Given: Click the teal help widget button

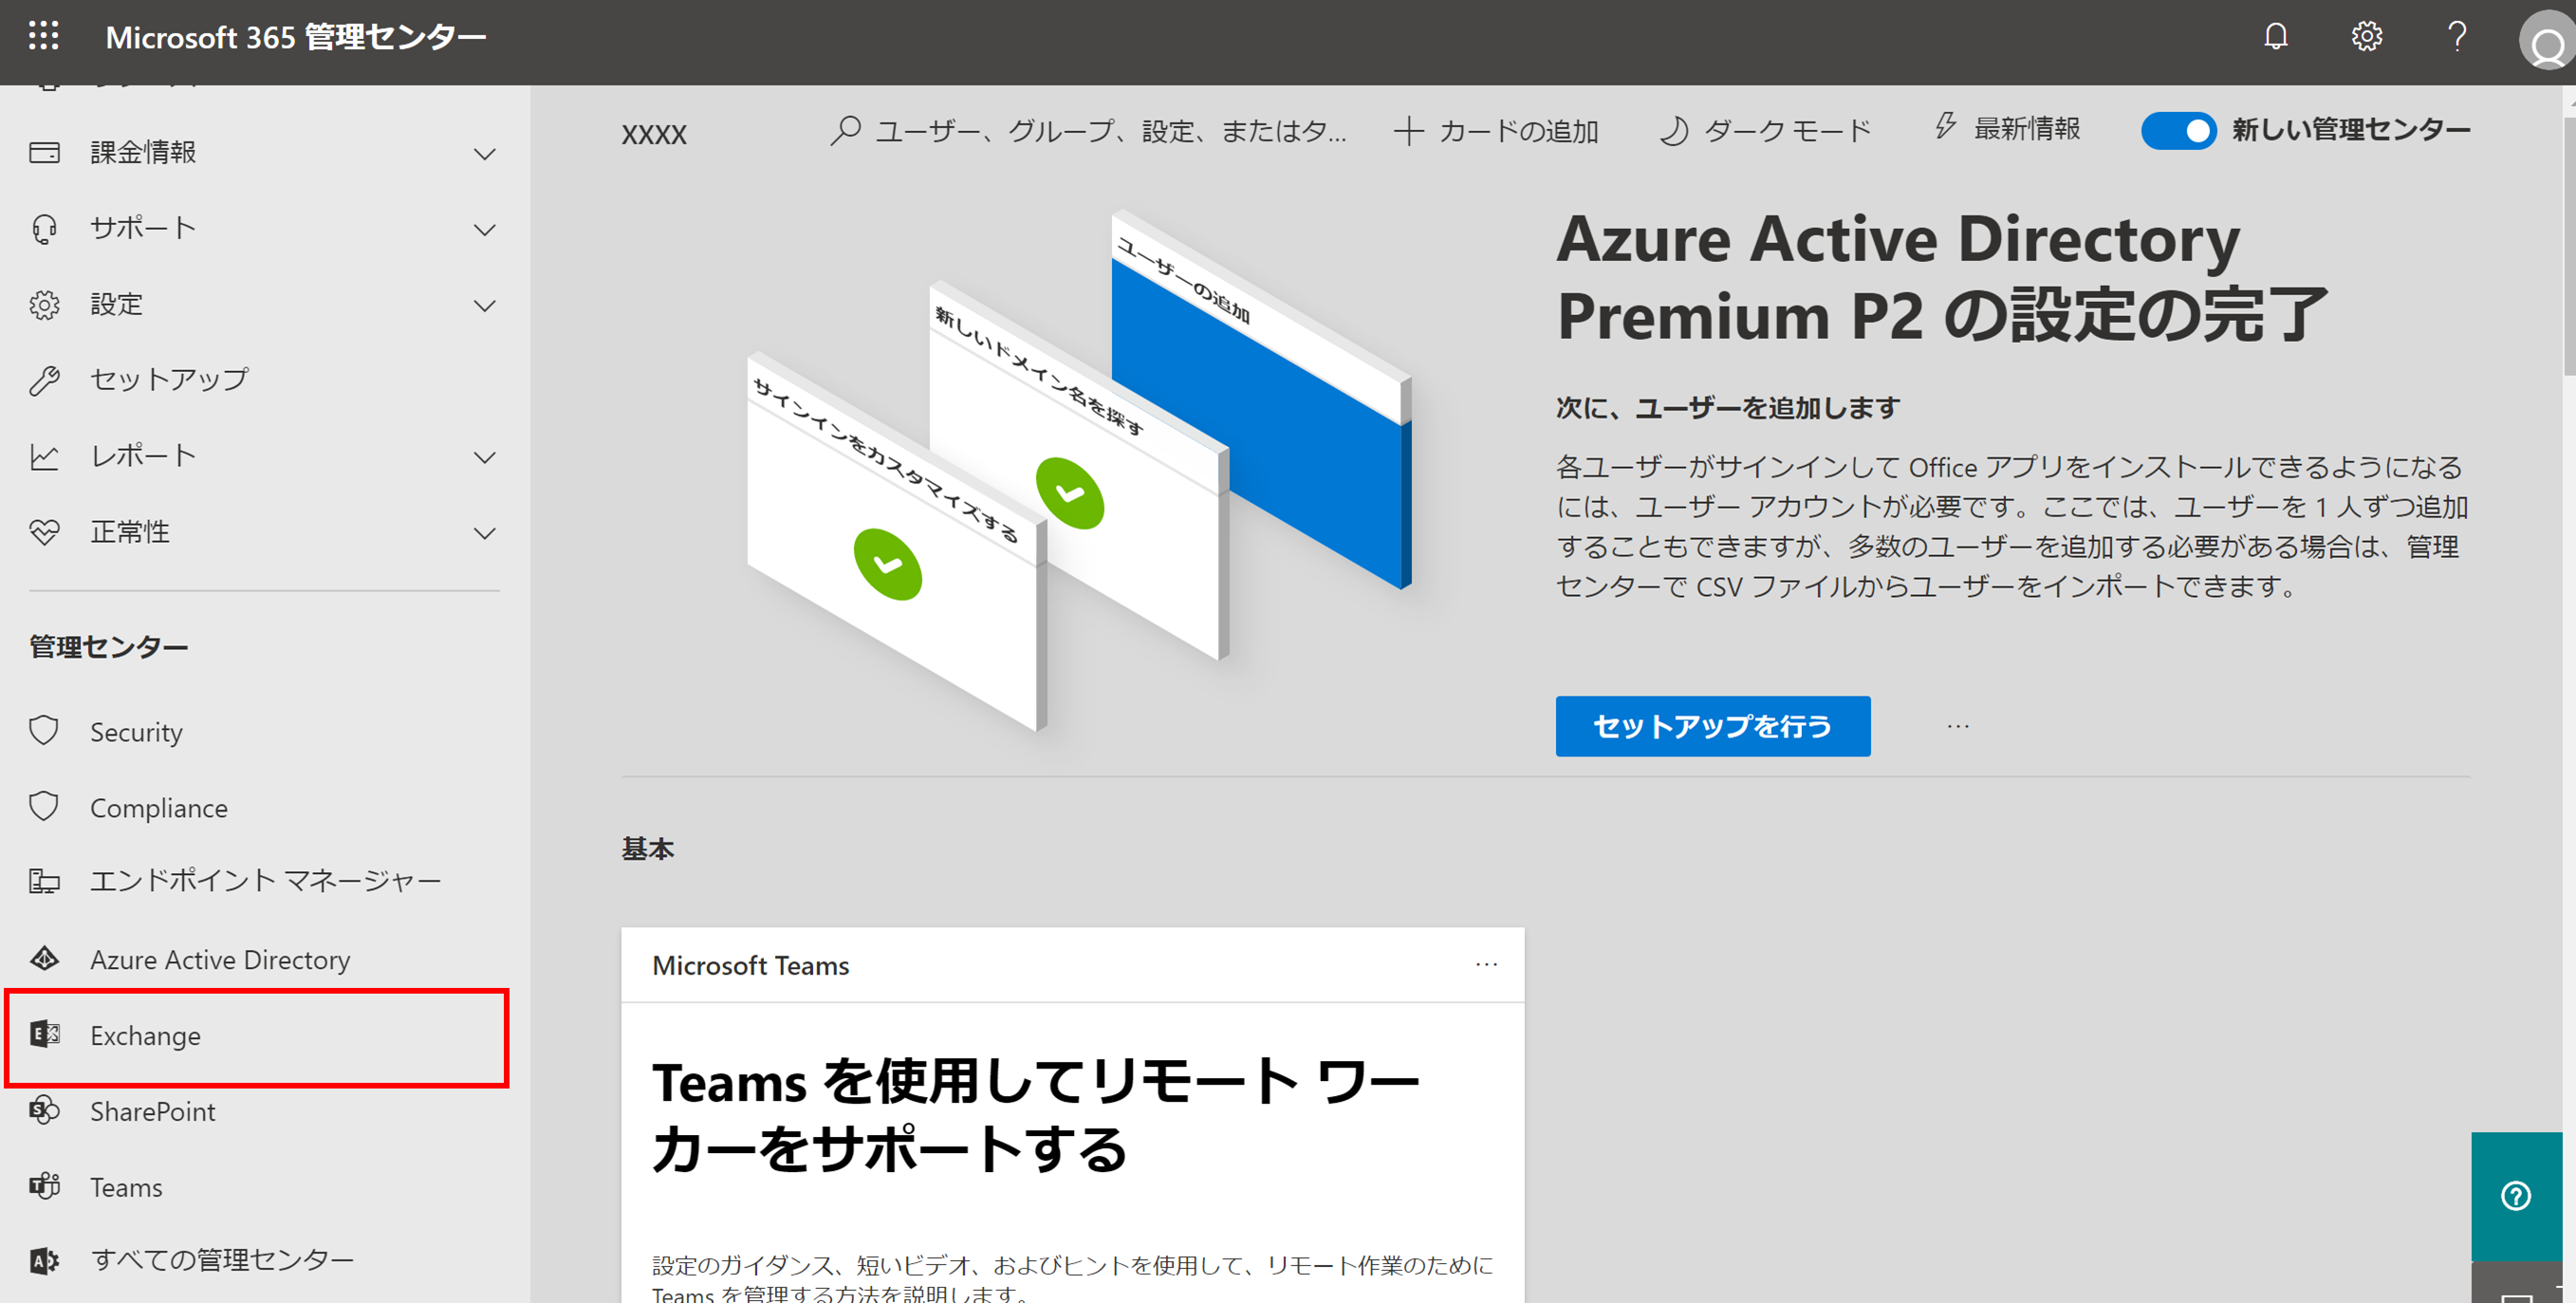Looking at the screenshot, I should 2515,1195.
